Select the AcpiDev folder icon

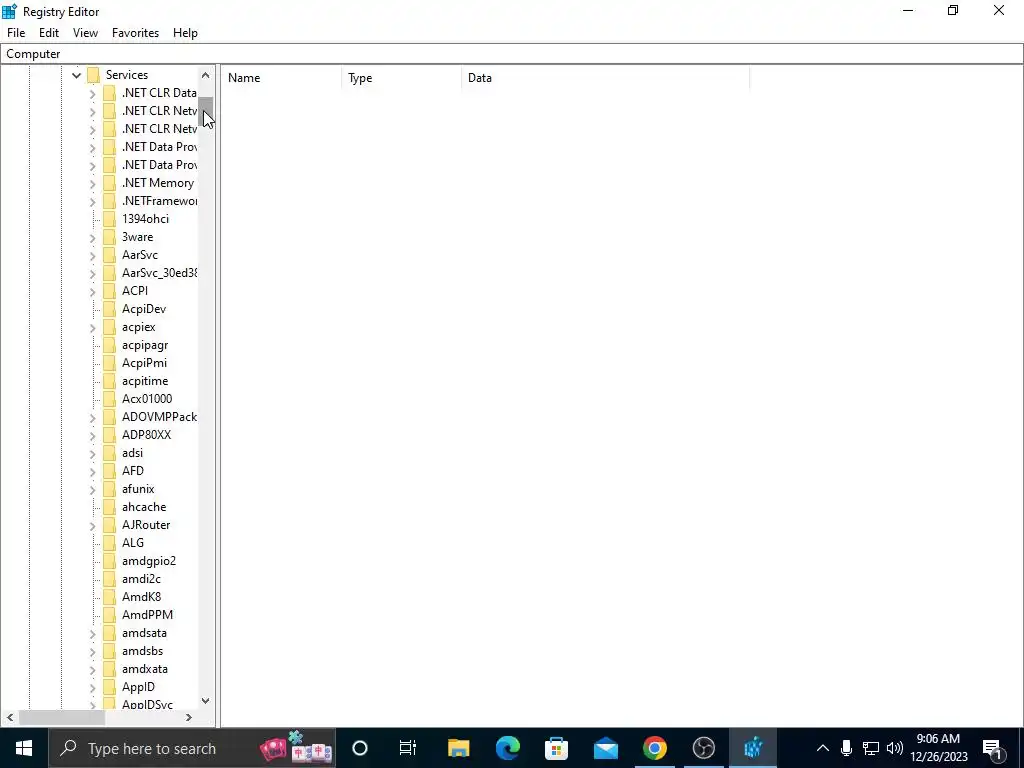(110, 309)
